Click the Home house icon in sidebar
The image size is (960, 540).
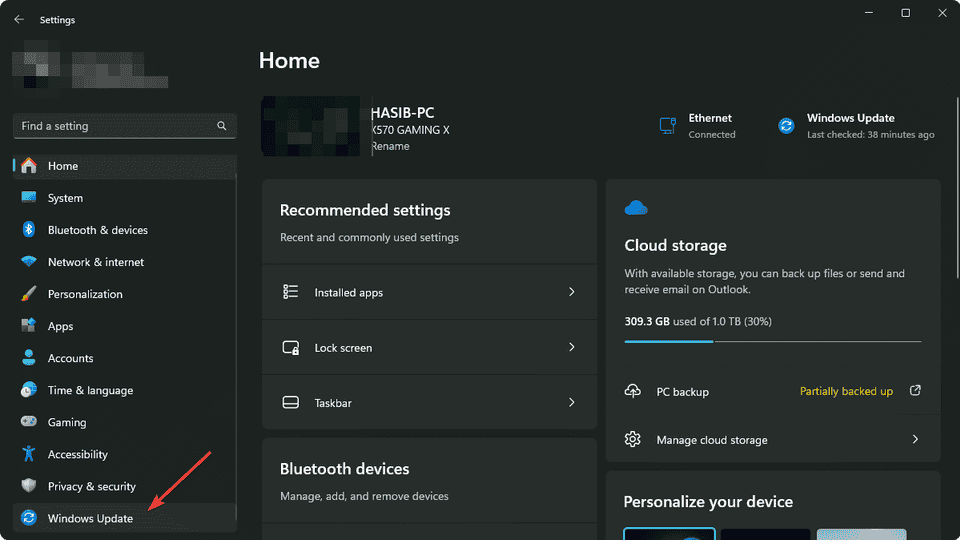29,165
